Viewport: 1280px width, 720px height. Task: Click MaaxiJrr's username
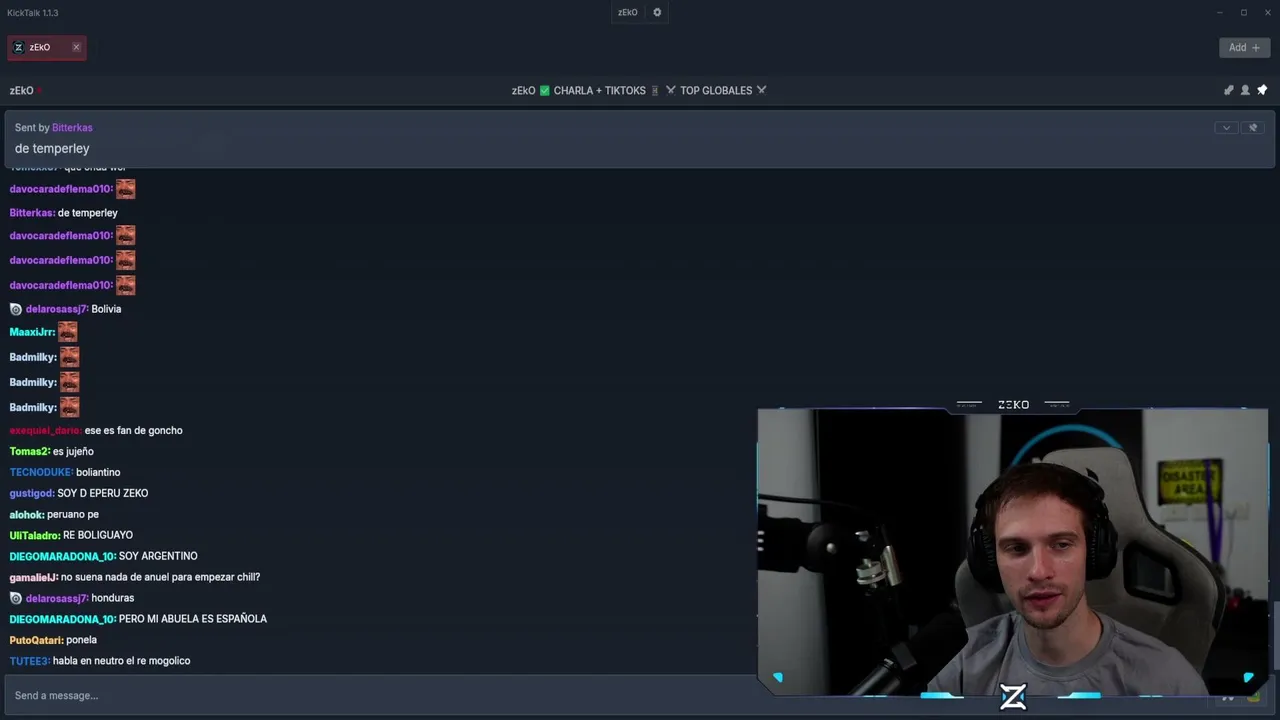[x=32, y=332]
